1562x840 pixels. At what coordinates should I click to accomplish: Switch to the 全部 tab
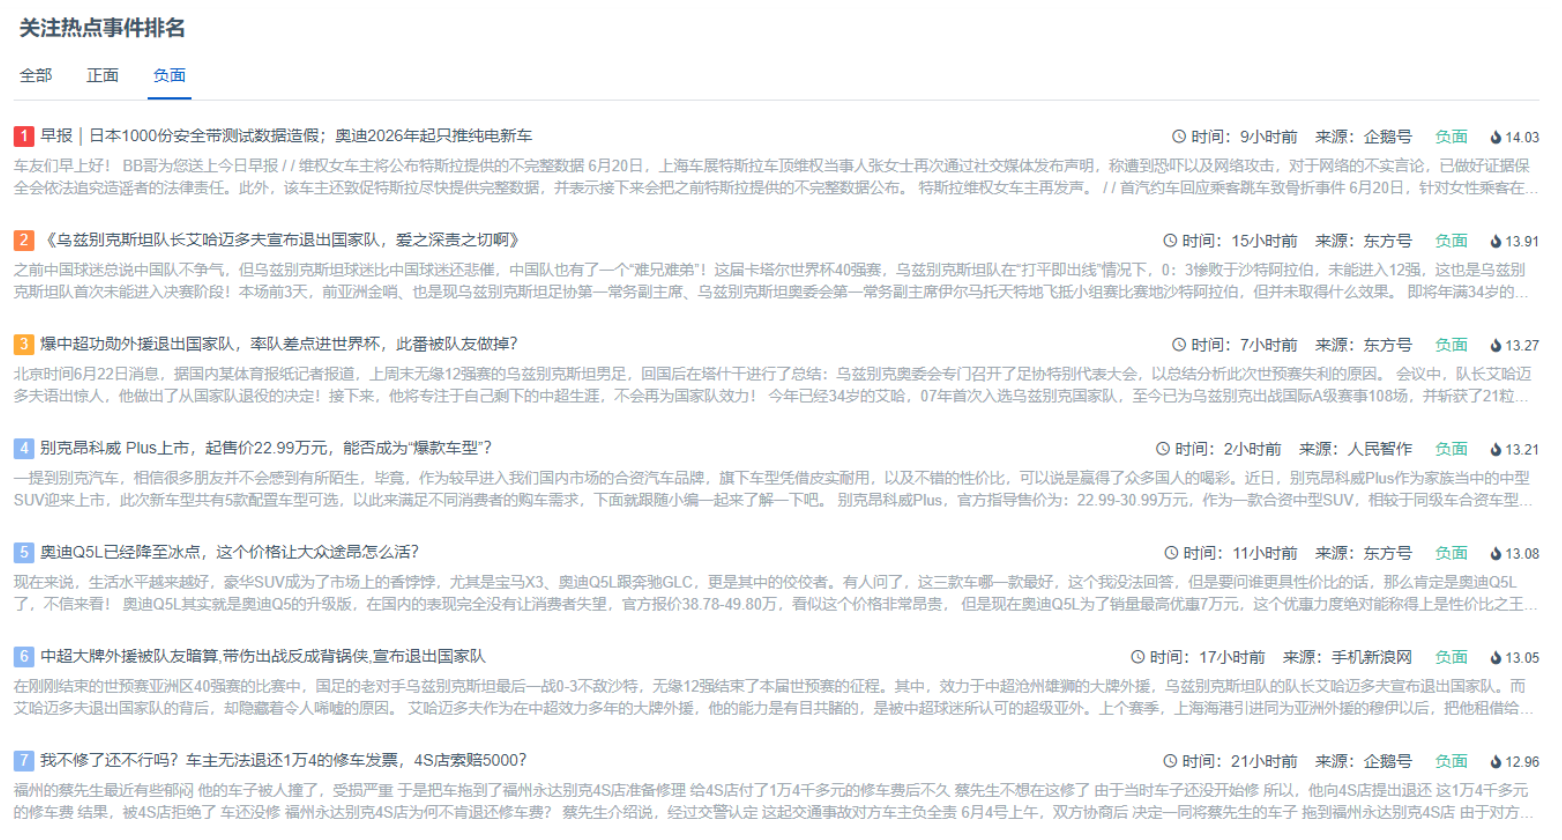[36, 76]
